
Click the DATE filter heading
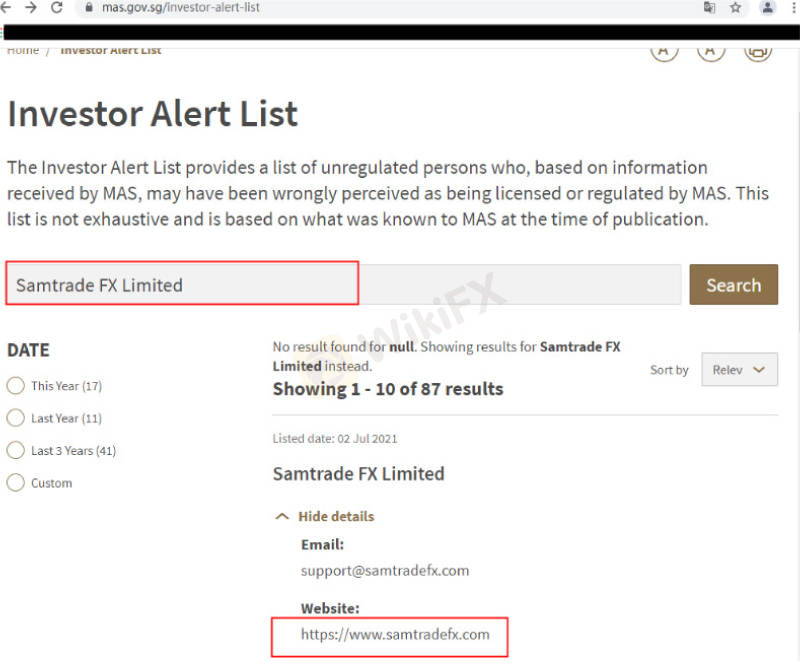coord(29,350)
